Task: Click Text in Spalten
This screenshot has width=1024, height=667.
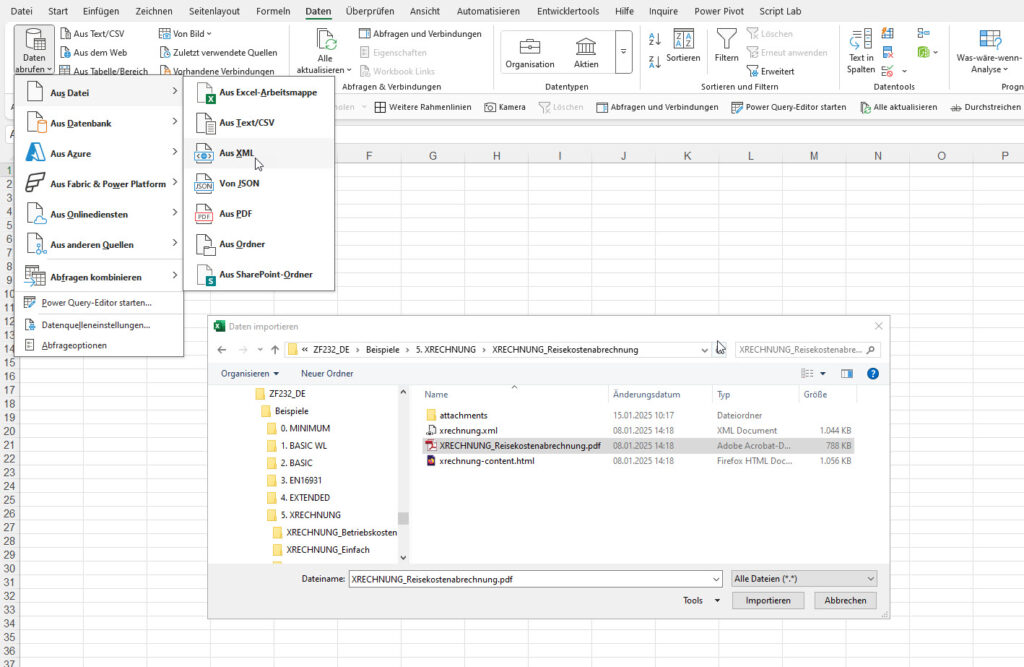Action: pos(861,51)
